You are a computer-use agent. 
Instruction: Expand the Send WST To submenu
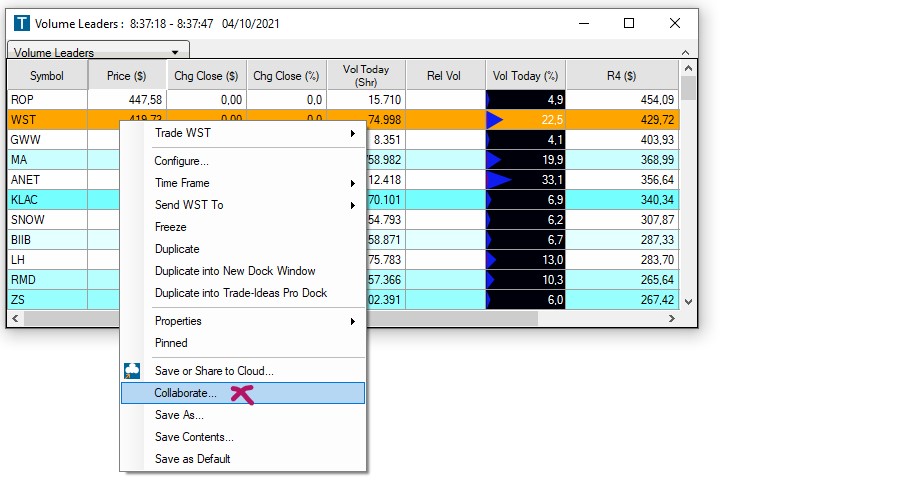point(352,205)
